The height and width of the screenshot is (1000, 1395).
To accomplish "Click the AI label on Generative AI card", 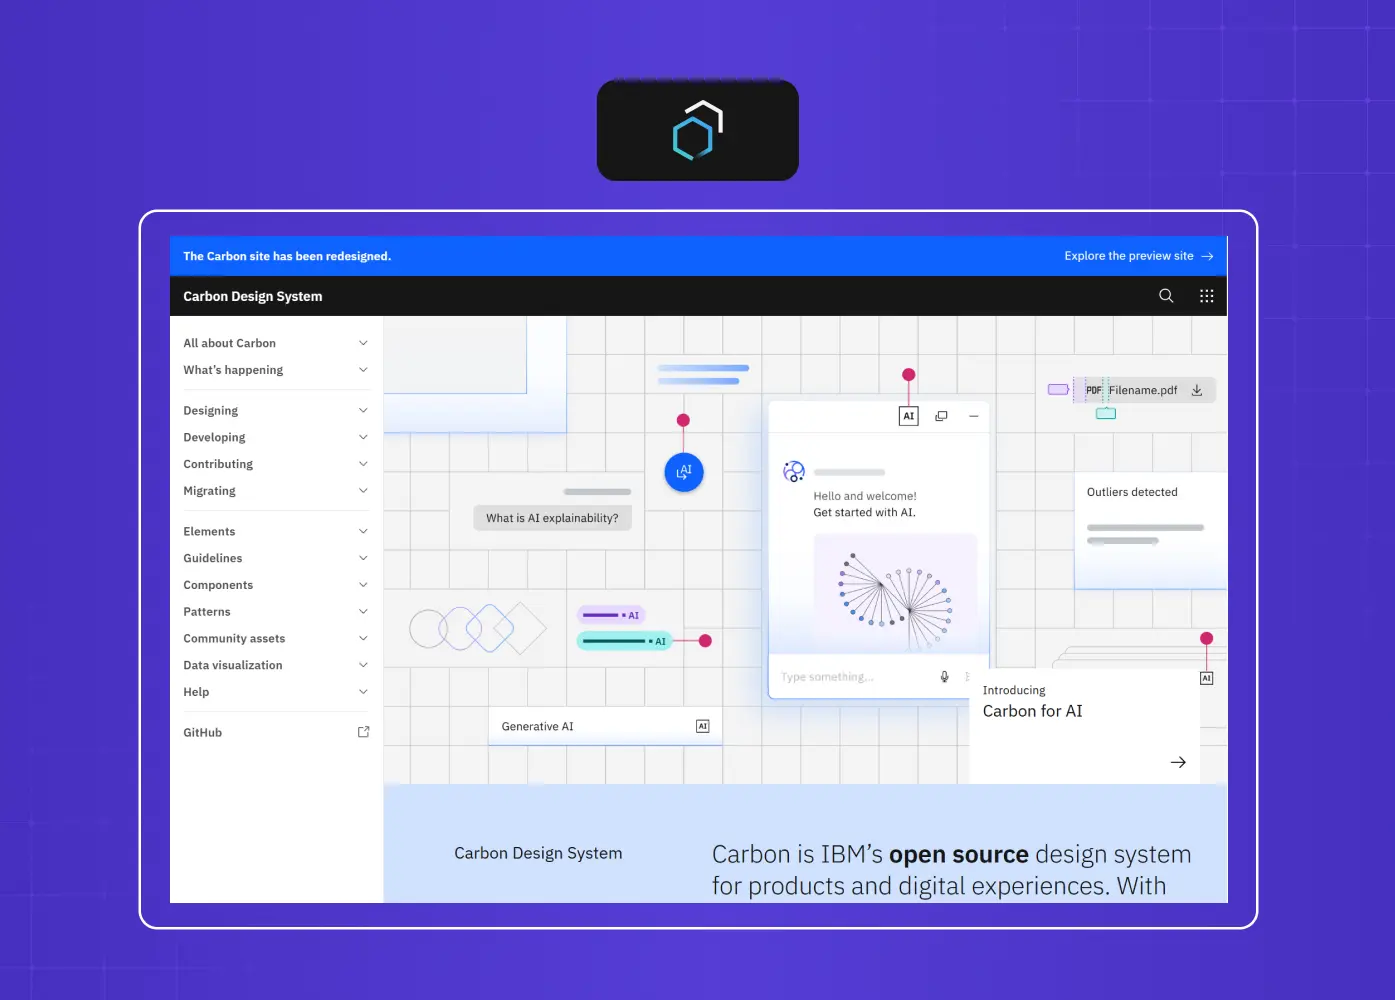I will 703,726.
